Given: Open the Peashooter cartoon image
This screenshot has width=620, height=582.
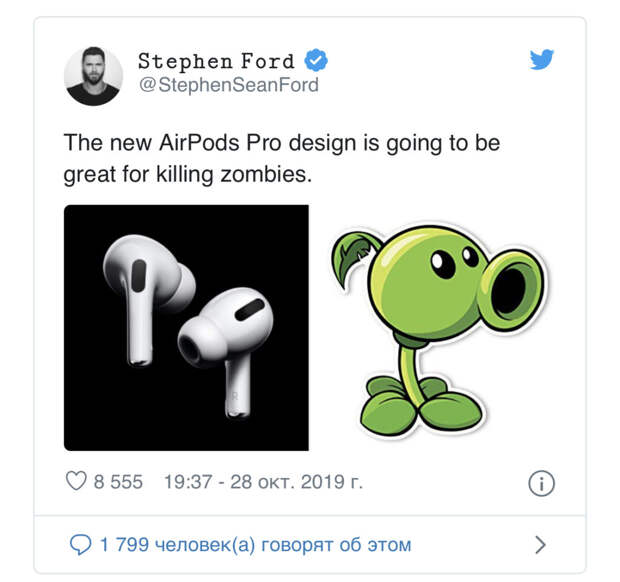Looking at the screenshot, I should coord(438,329).
